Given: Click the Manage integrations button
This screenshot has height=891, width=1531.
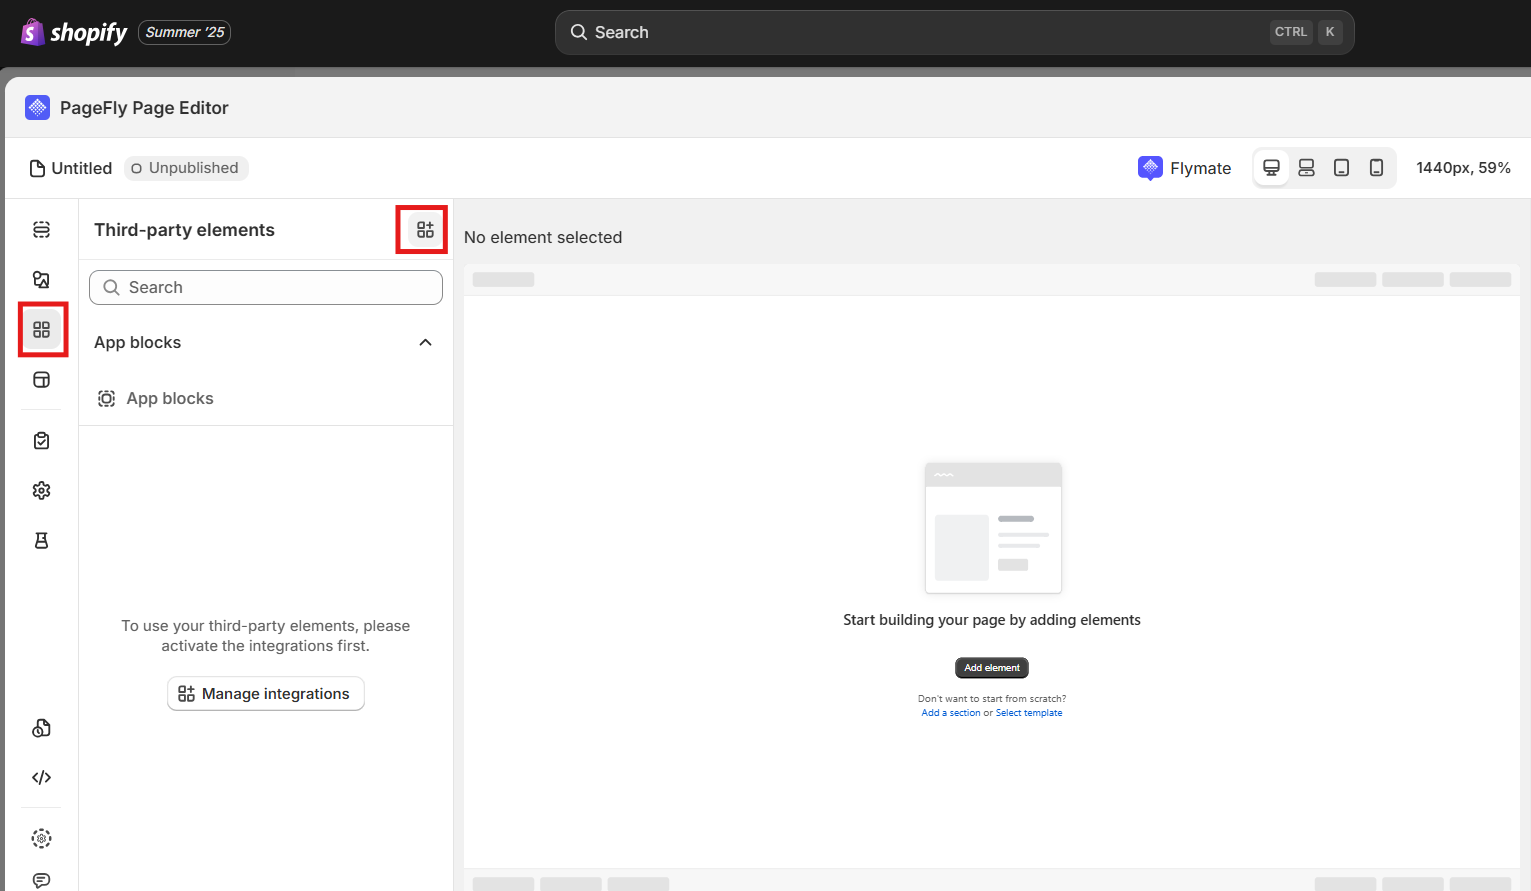Looking at the screenshot, I should (266, 694).
